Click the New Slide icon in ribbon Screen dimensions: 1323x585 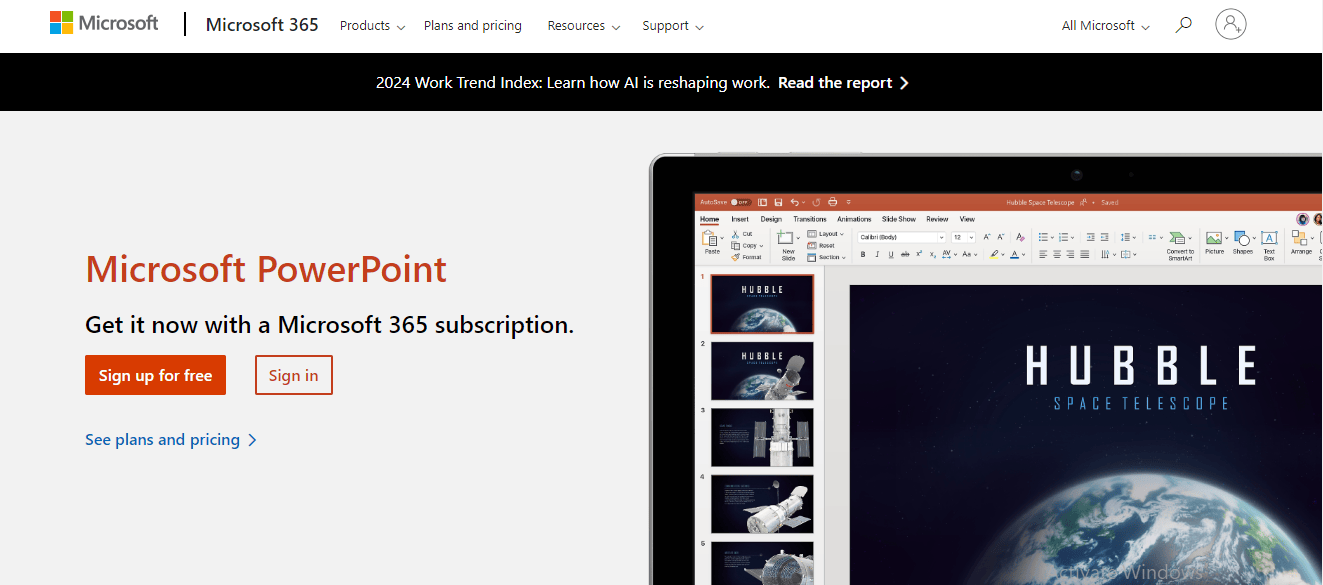click(x=788, y=242)
